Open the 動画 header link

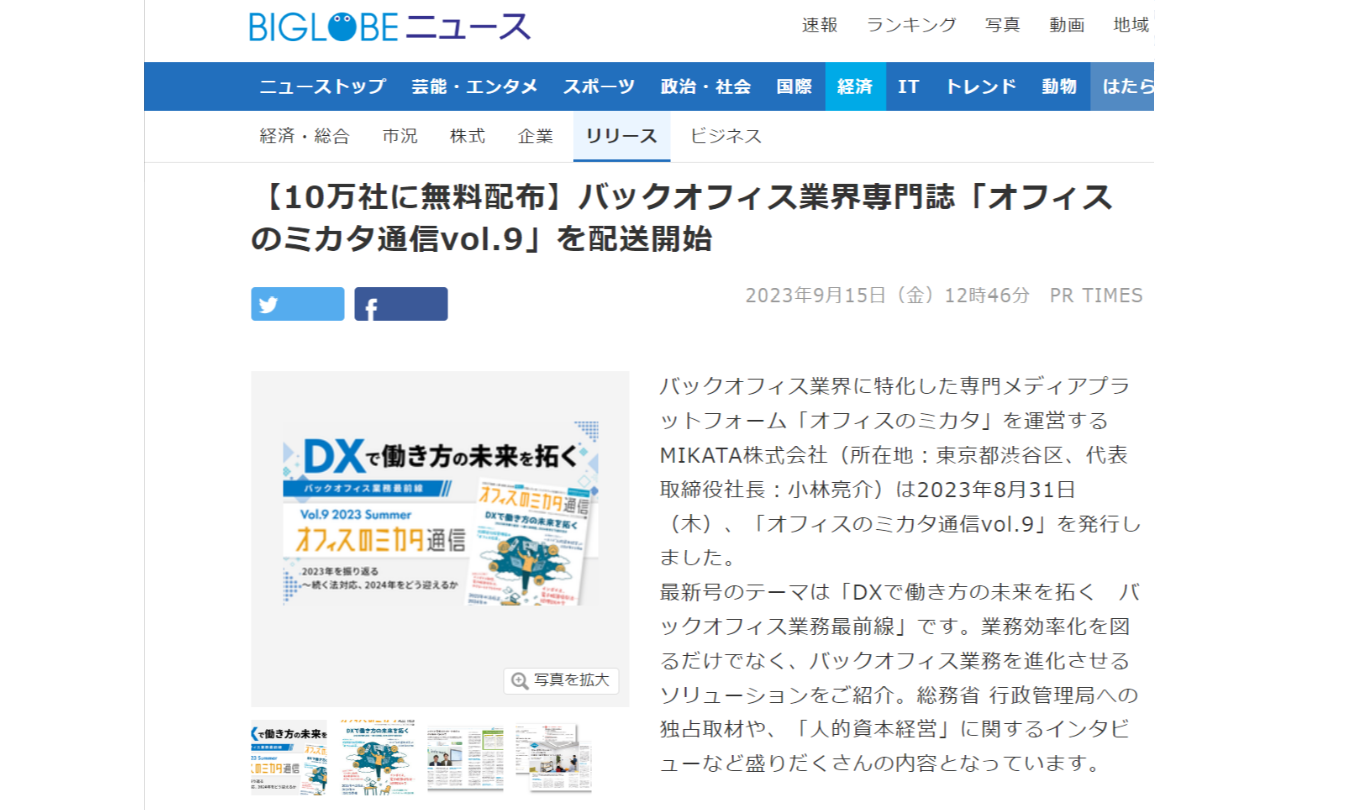tap(1067, 25)
